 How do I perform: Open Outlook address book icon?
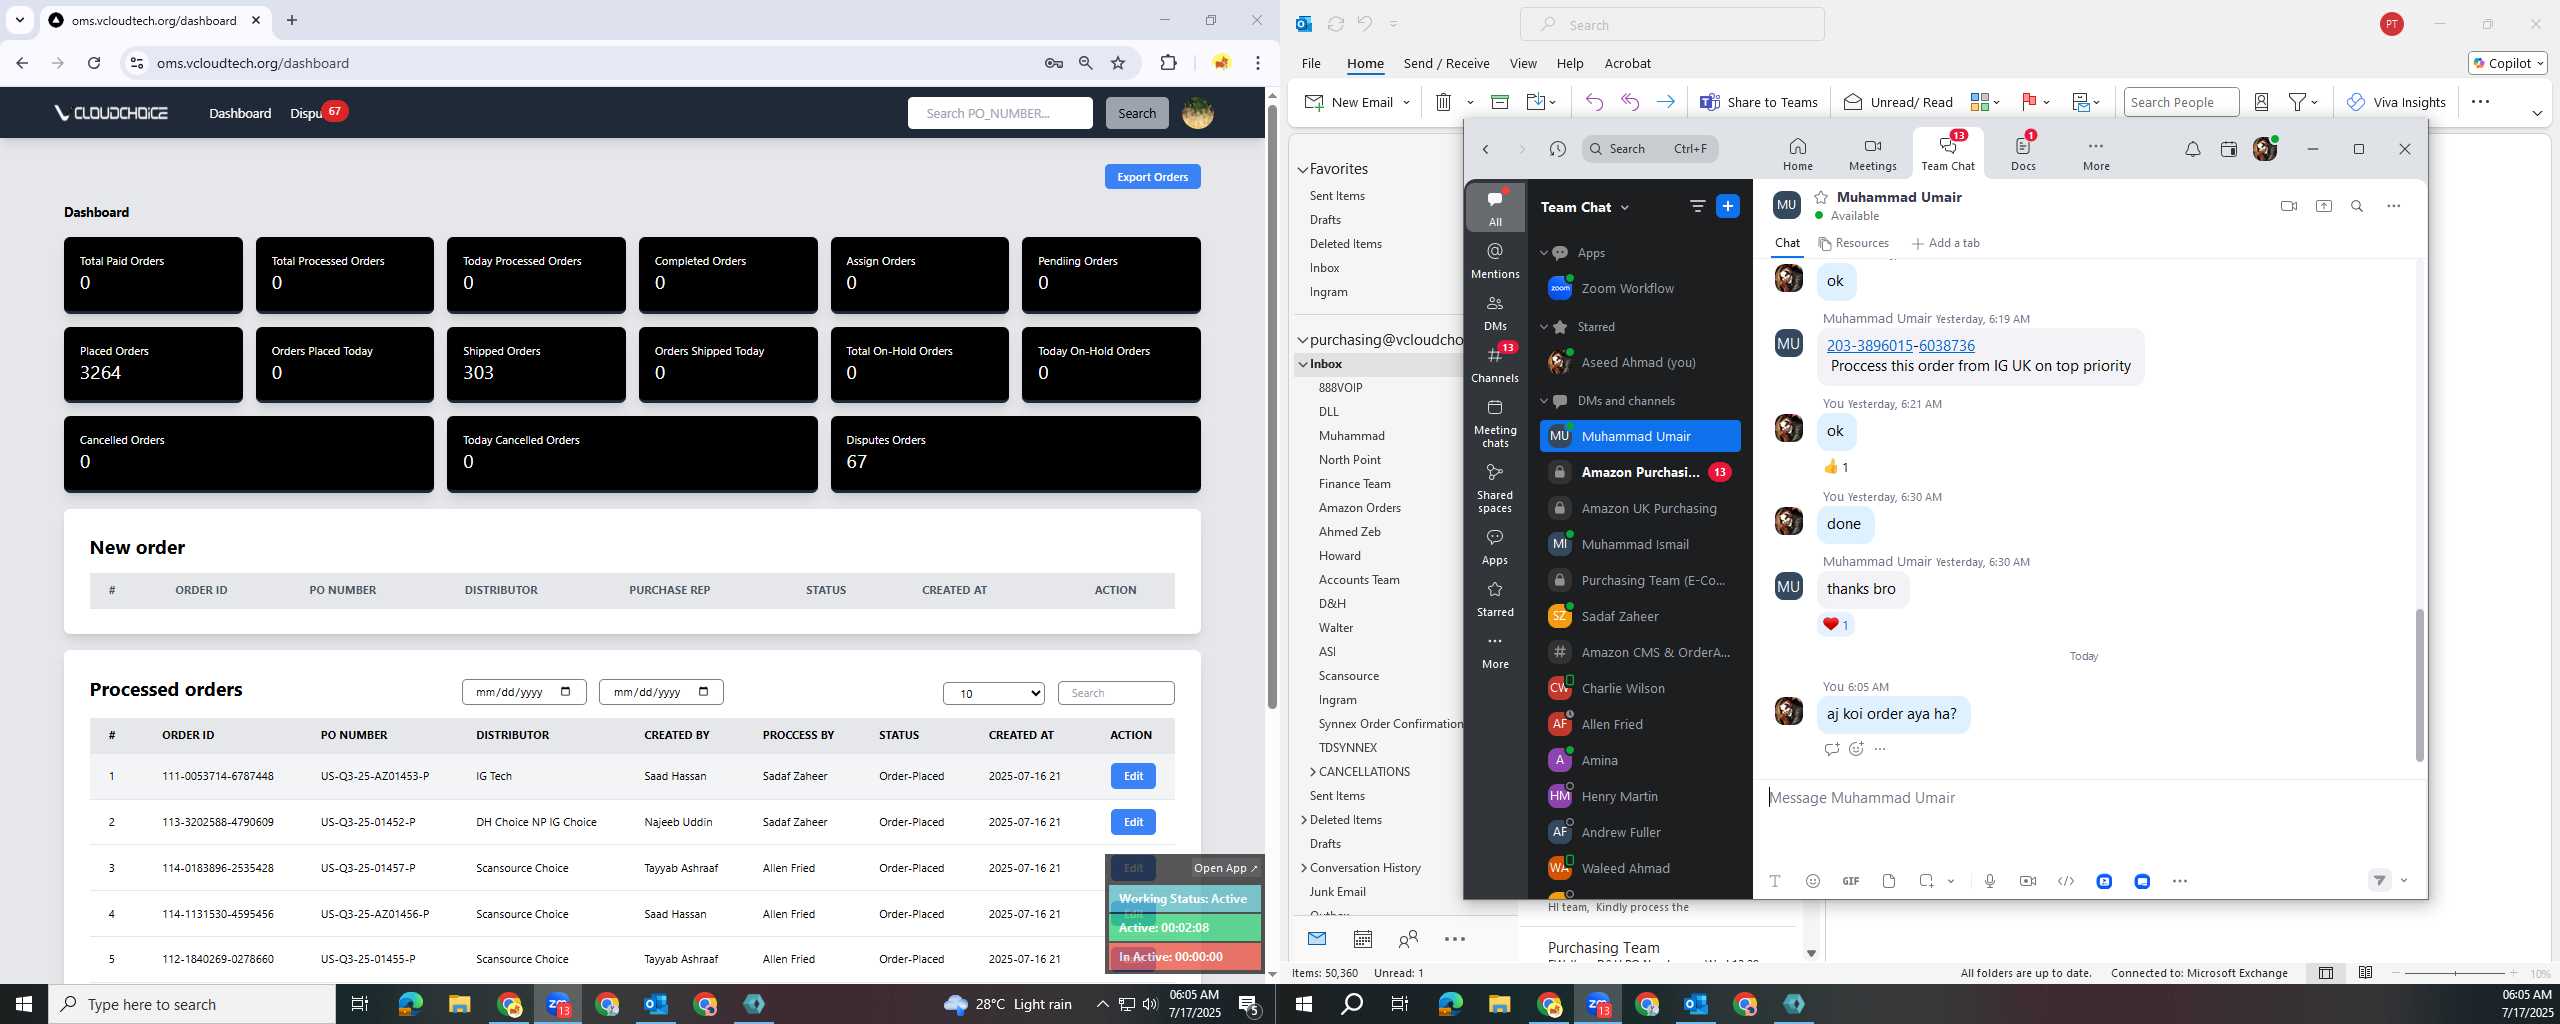coord(2261,102)
